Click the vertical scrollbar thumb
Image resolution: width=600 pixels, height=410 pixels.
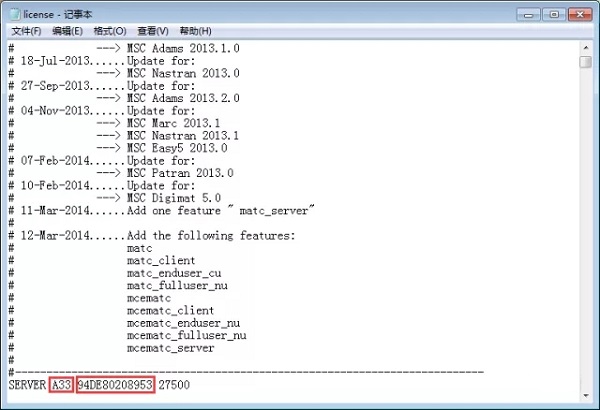[x=585, y=62]
